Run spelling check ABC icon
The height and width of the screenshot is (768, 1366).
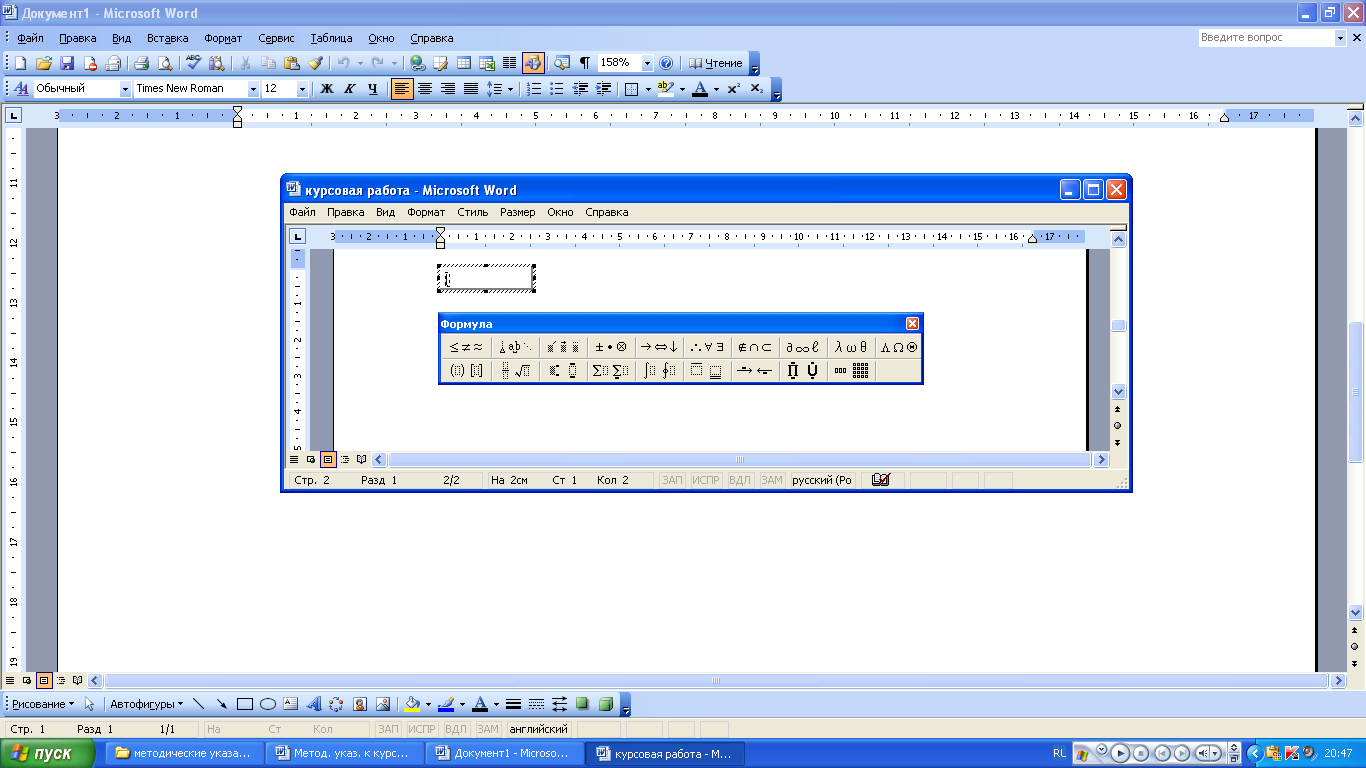coord(194,63)
